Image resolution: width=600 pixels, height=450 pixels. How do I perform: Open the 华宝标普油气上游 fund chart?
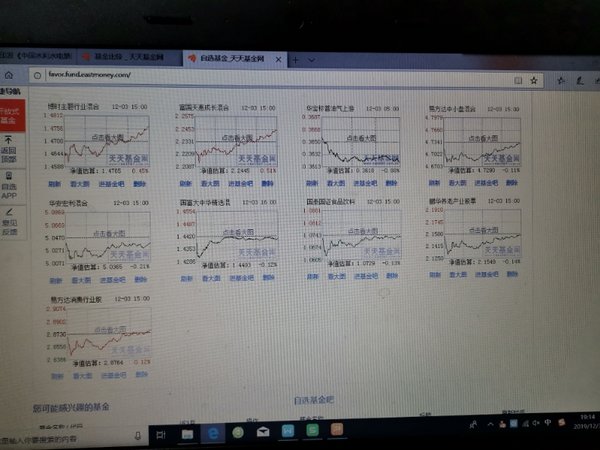click(x=361, y=142)
